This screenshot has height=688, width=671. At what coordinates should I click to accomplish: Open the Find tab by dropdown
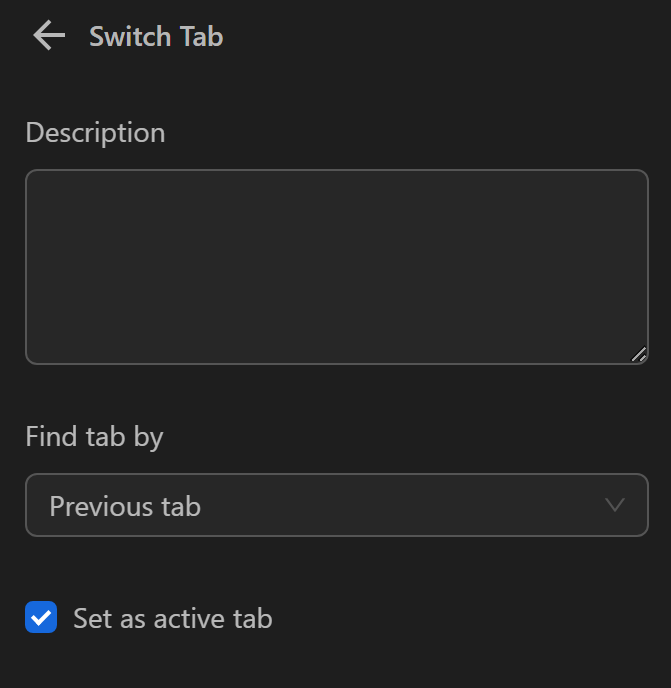(x=336, y=506)
